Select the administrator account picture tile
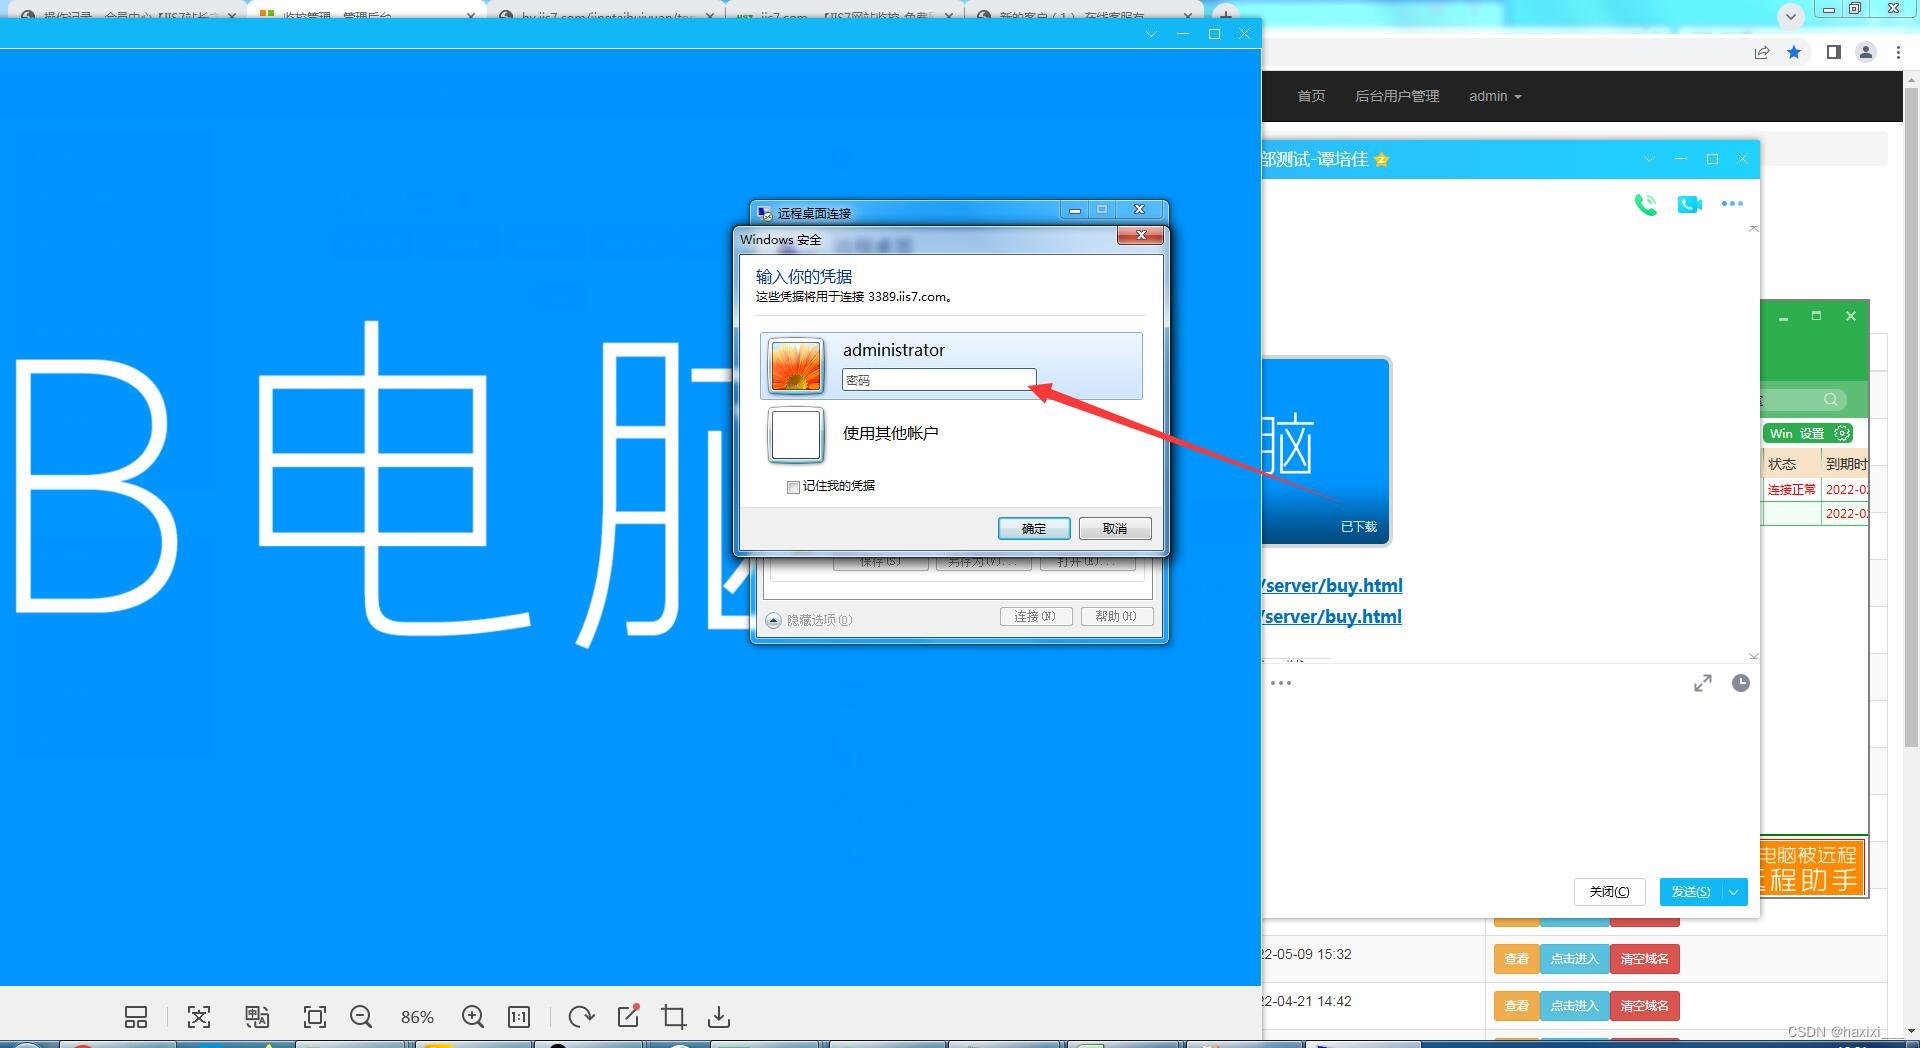This screenshot has height=1048, width=1920. (x=796, y=366)
